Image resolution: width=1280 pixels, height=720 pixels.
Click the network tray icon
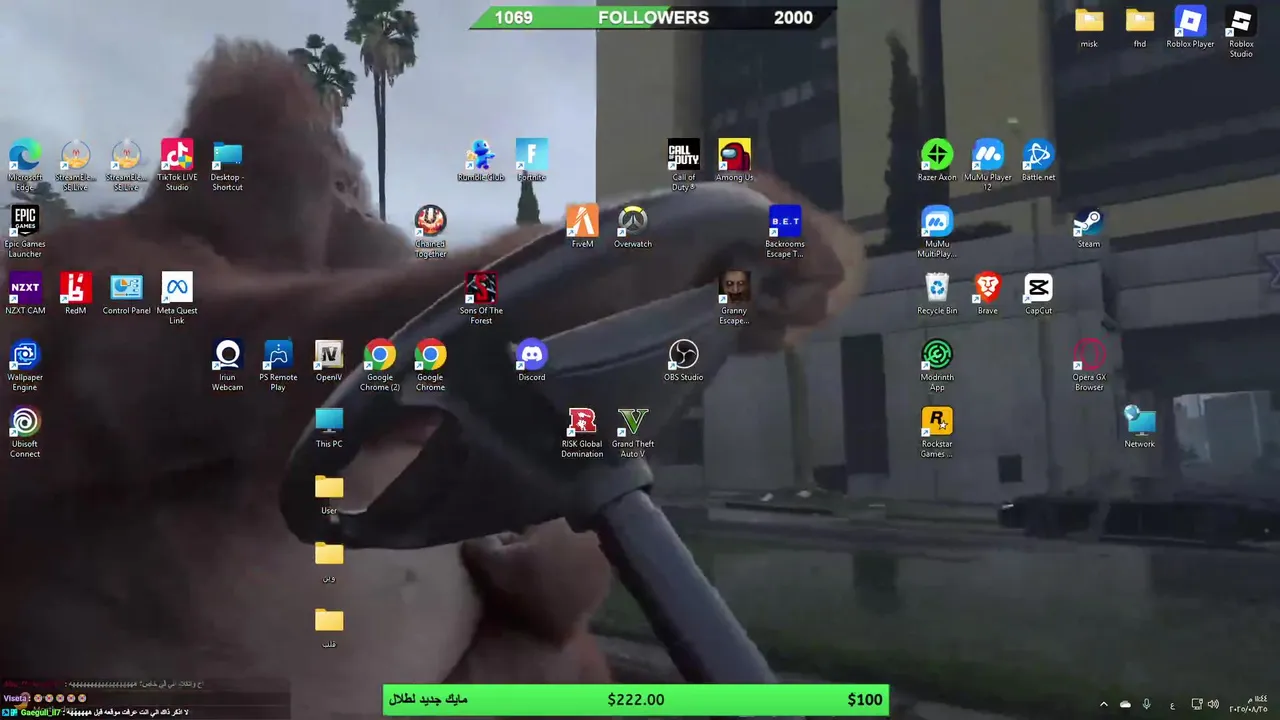1197,704
